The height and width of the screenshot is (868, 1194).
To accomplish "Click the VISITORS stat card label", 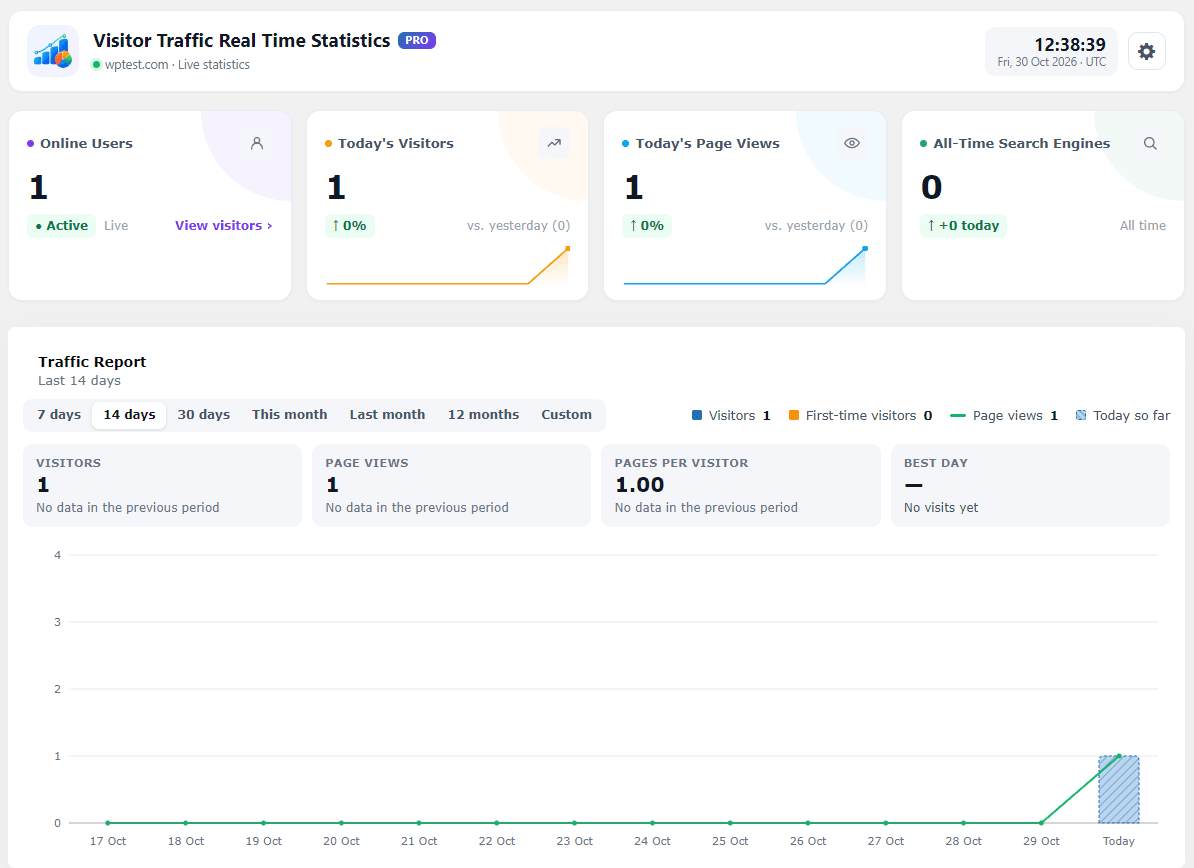I will pos(69,463).
